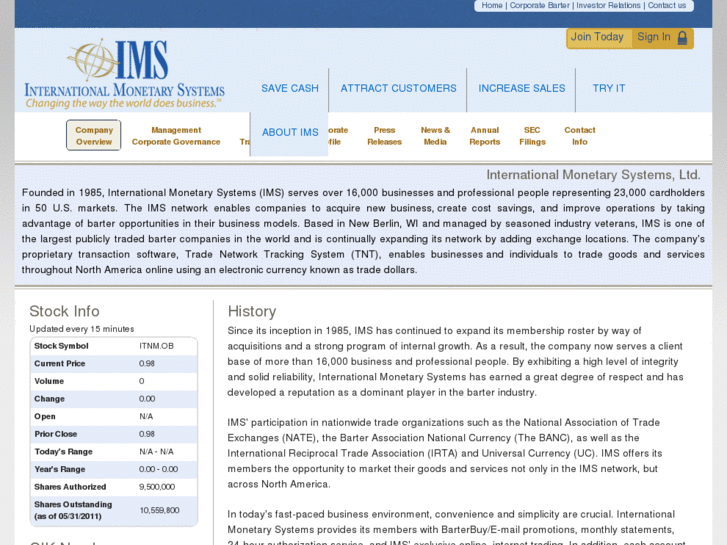Click Today's Range value N/A - N/A
The image size is (727, 545).
coord(156,452)
